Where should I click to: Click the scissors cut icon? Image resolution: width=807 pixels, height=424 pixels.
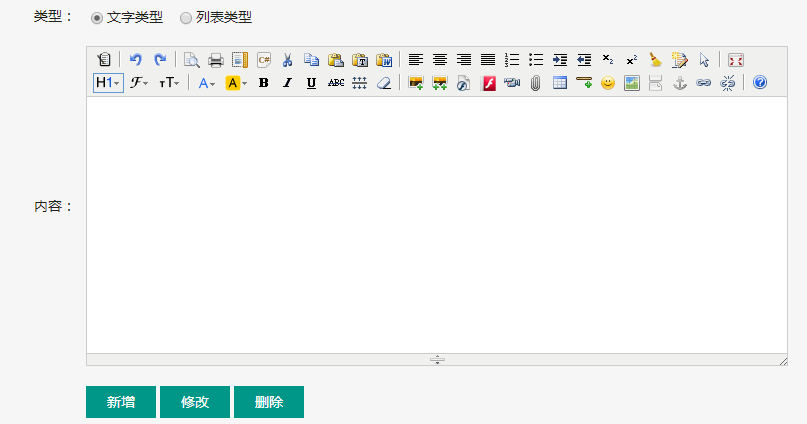[288, 60]
